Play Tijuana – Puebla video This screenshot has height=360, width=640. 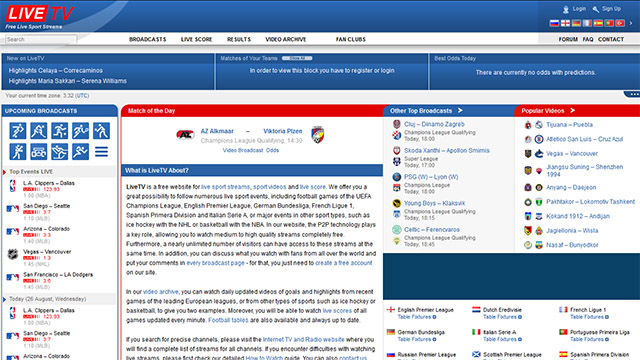(569, 125)
